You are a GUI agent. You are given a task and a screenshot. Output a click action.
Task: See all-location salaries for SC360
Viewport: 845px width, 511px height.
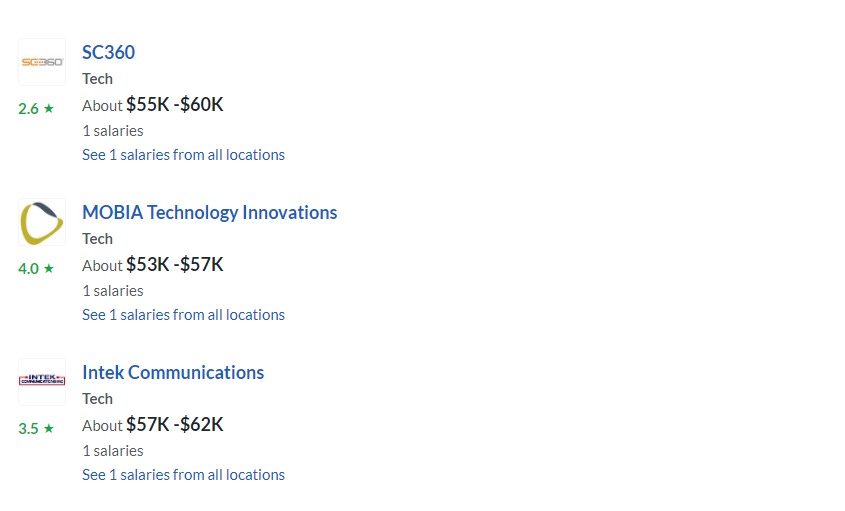(x=183, y=155)
